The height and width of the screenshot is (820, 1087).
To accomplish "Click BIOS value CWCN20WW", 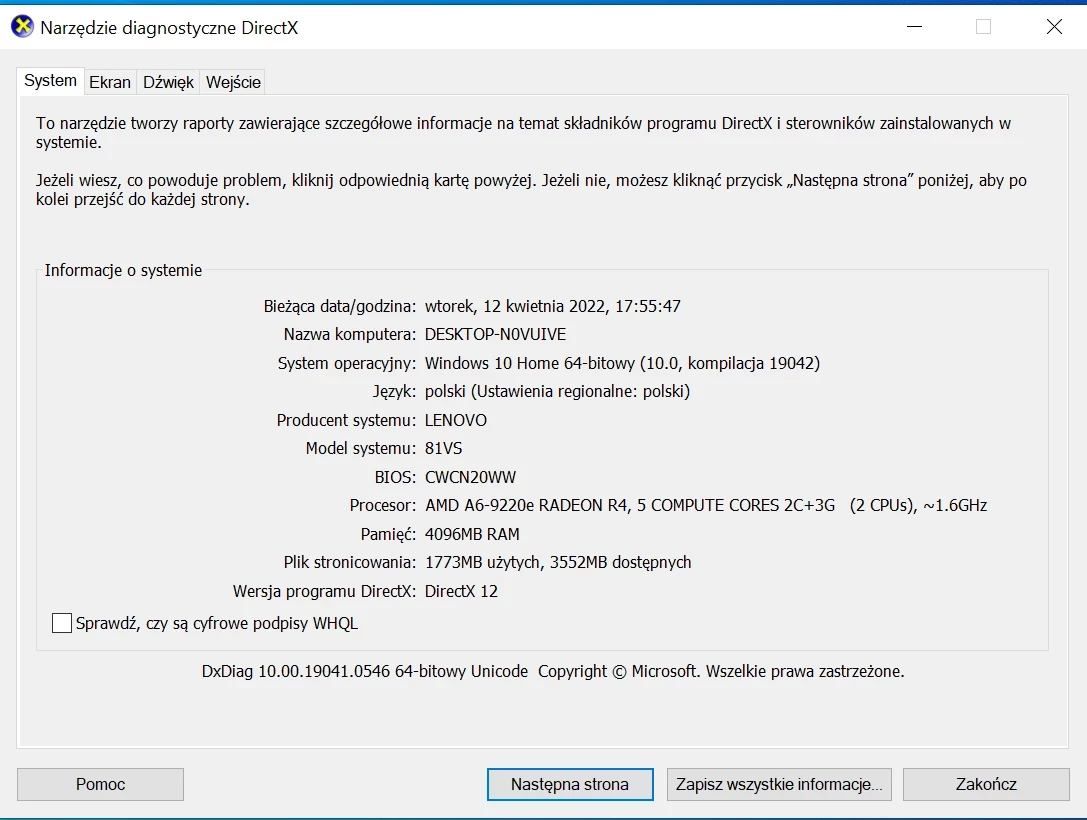I will point(470,478).
